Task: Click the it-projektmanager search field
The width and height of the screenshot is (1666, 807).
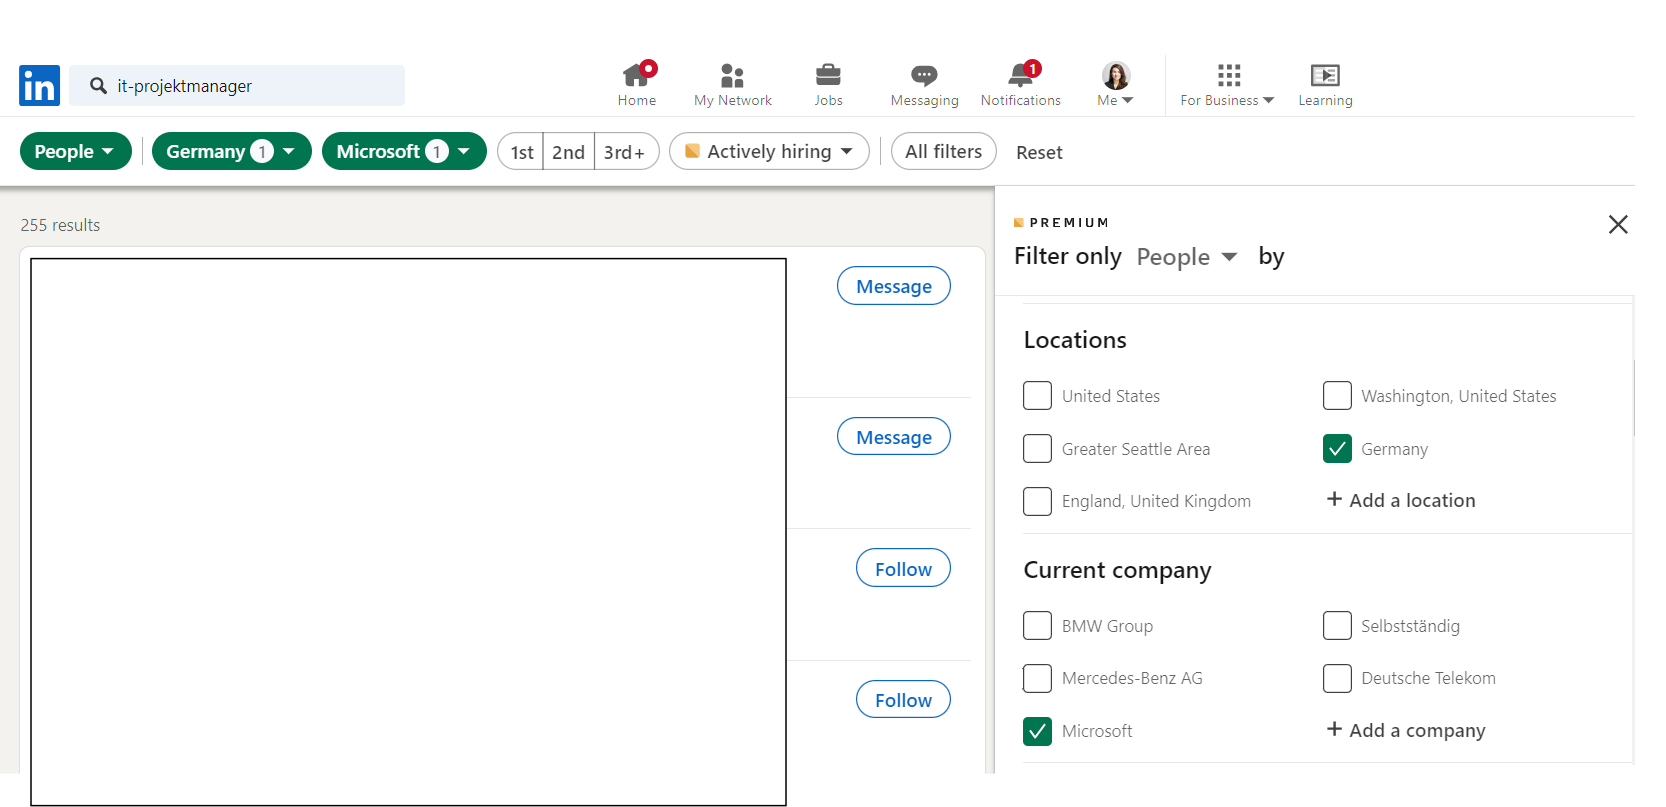Action: point(237,86)
